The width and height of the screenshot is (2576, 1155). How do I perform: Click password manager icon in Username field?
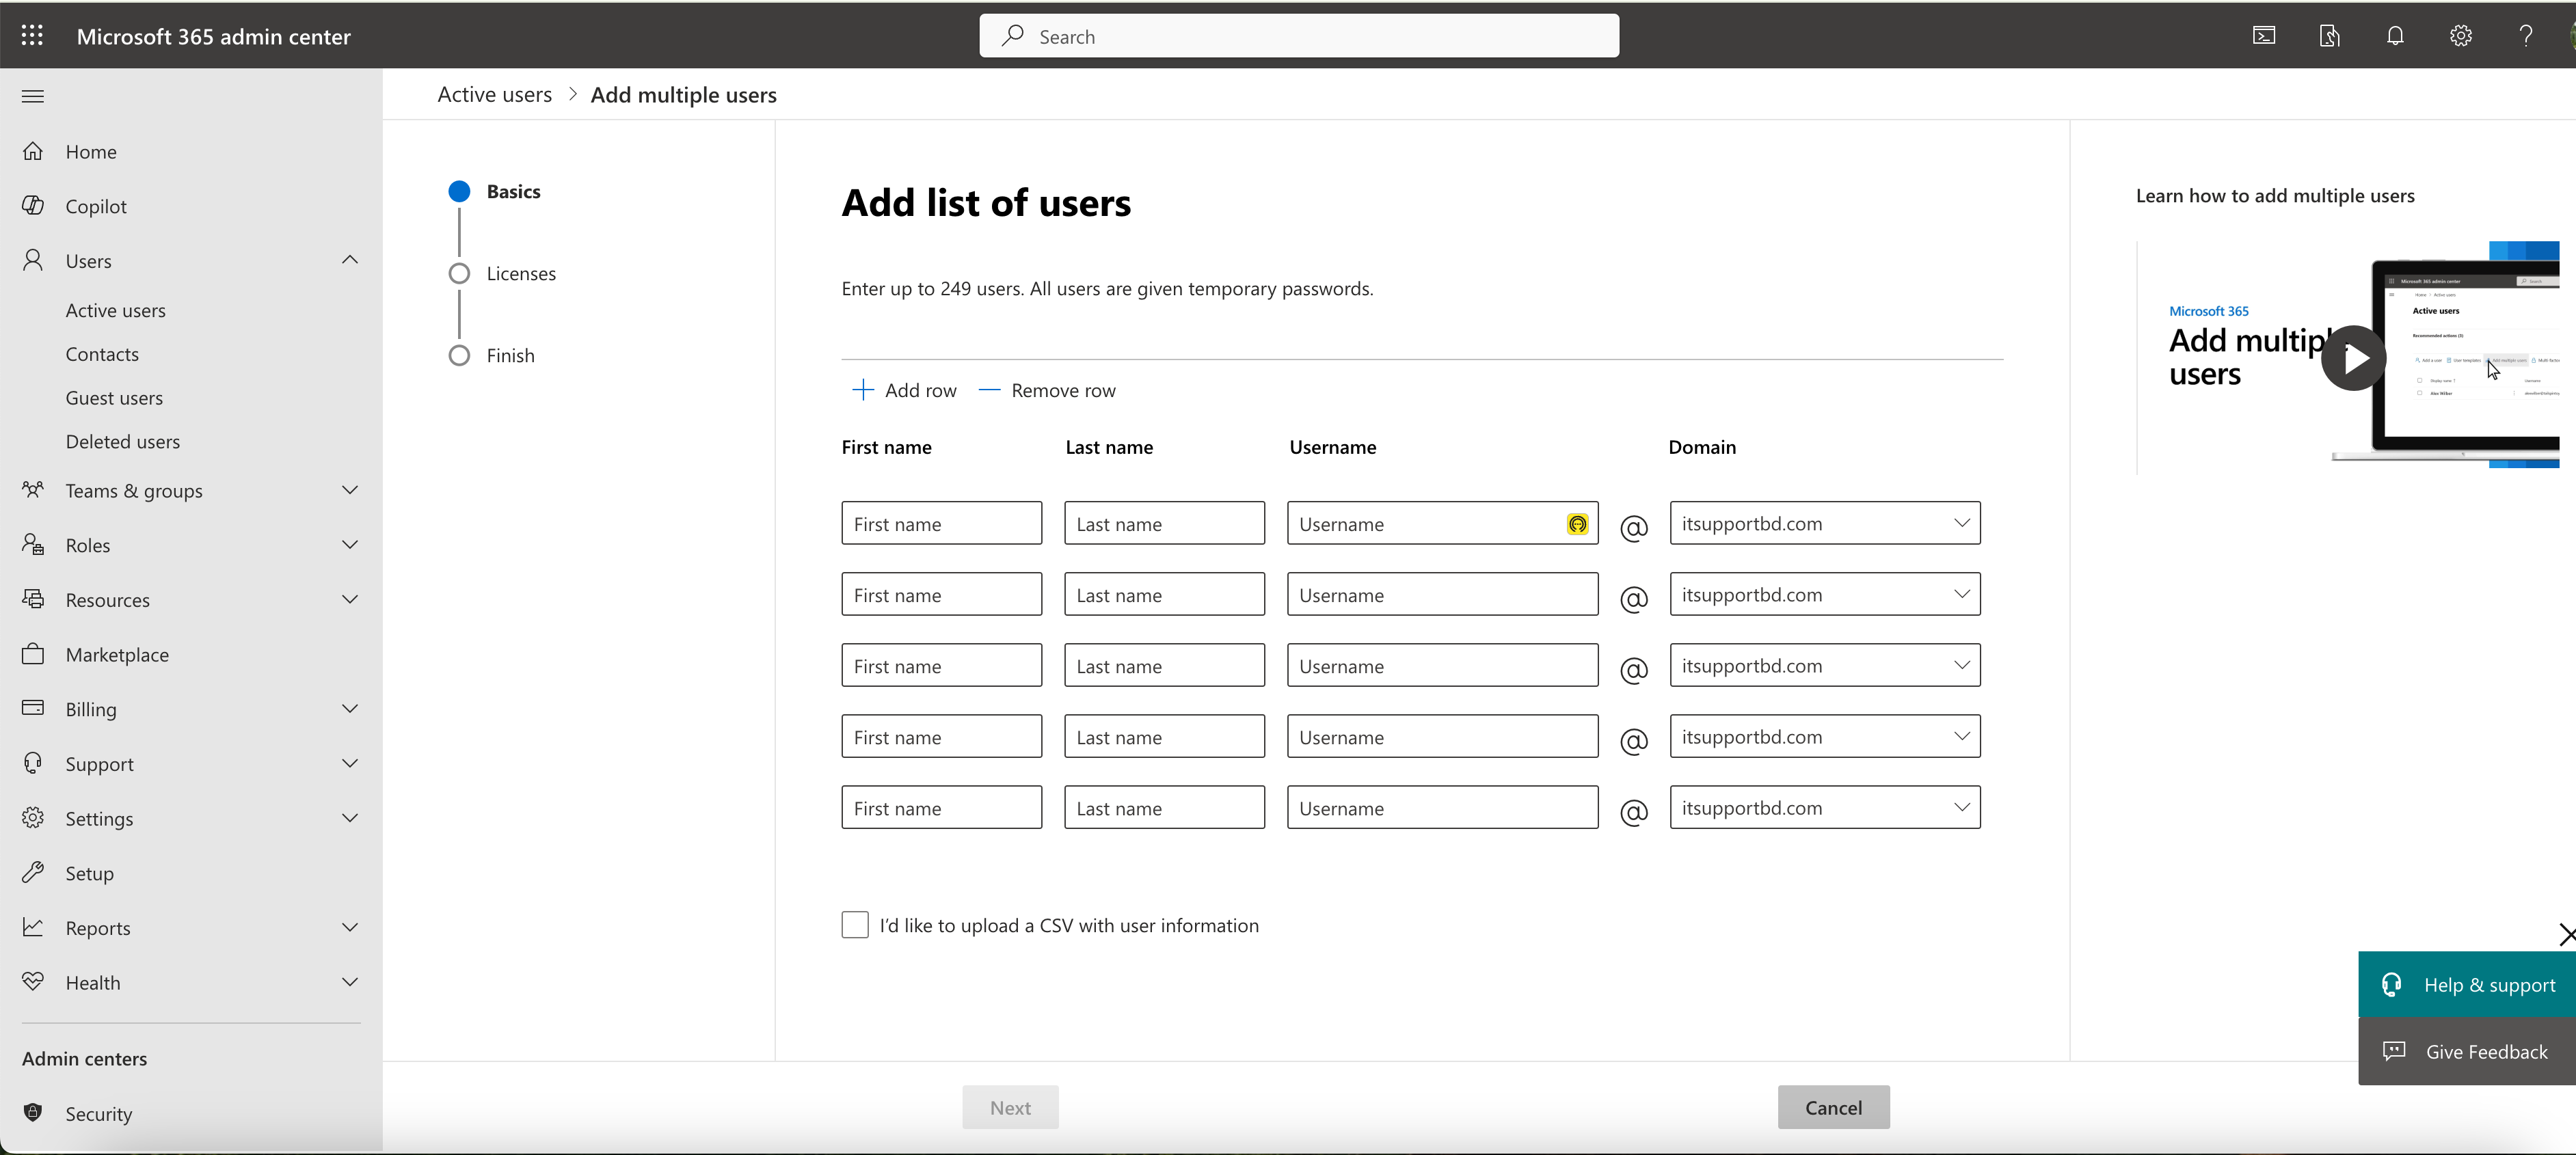point(1577,524)
